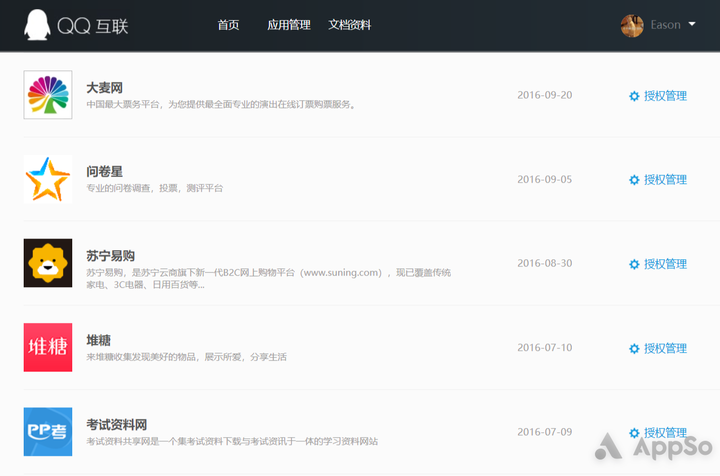Click the gear icon in 苏宁易购 row
Screen dimensions: 720x476
[634, 264]
